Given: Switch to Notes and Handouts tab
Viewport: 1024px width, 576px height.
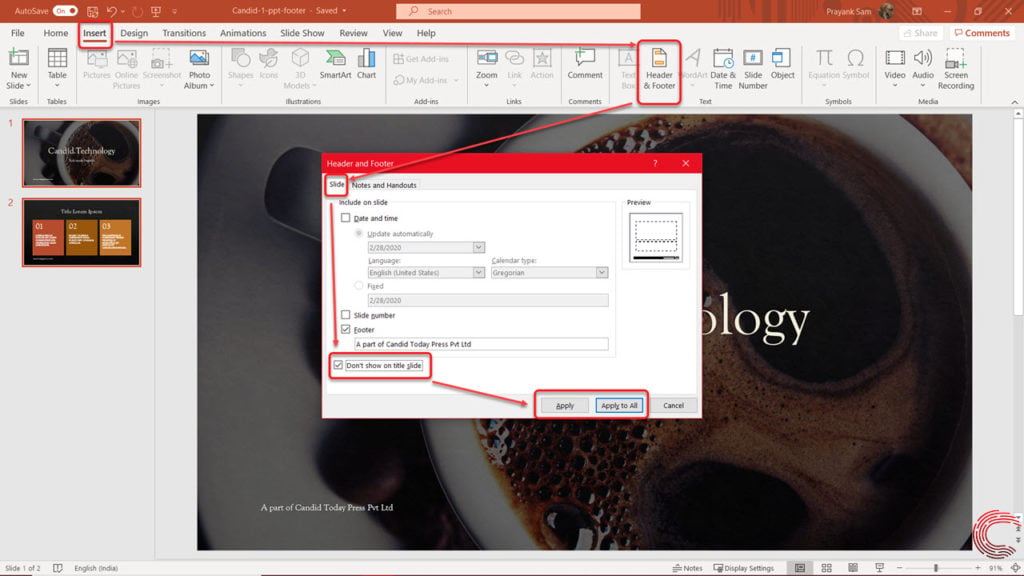Looking at the screenshot, I should [x=384, y=185].
